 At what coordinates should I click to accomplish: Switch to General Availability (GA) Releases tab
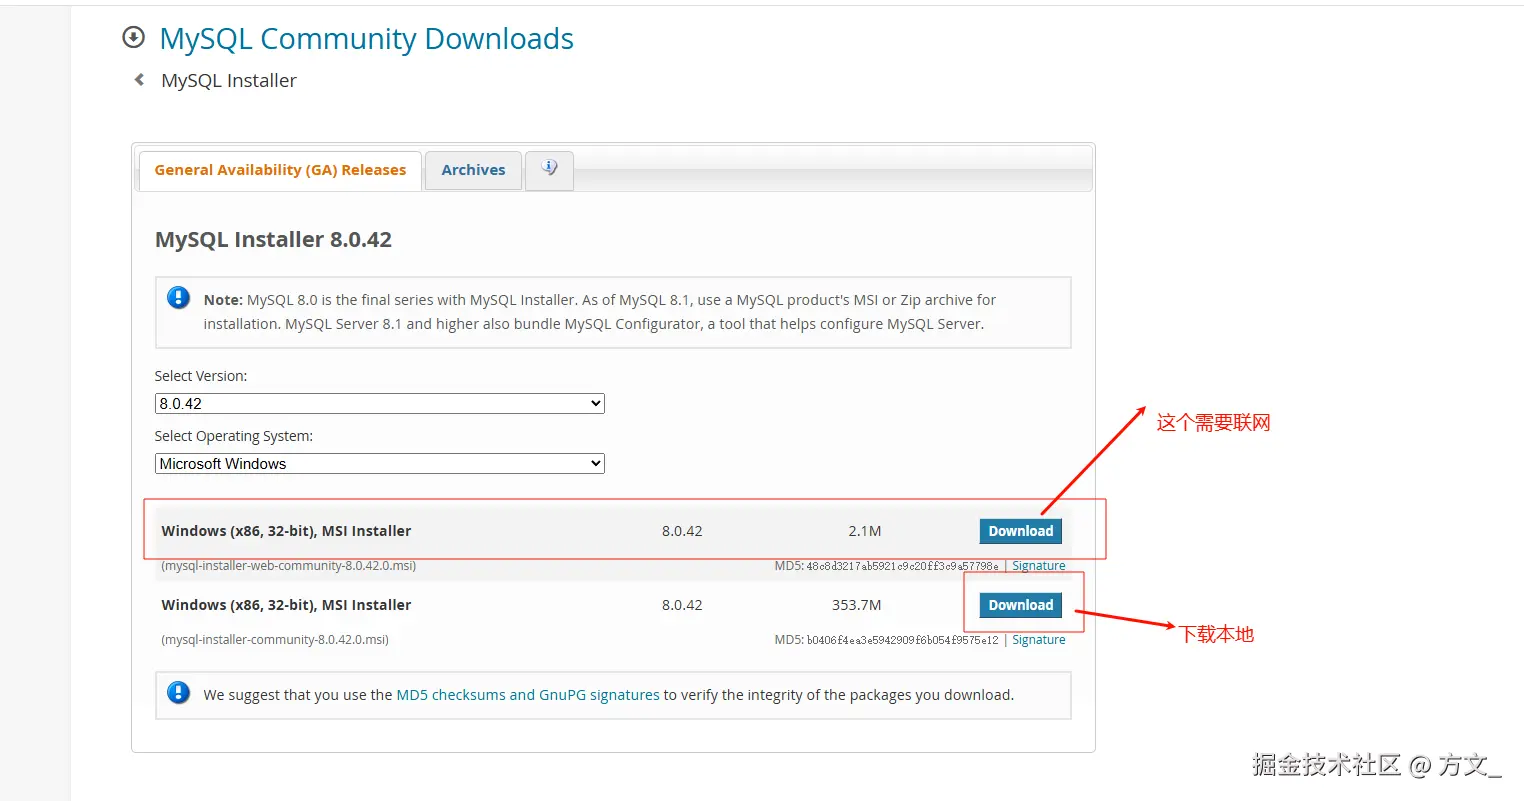tap(280, 170)
